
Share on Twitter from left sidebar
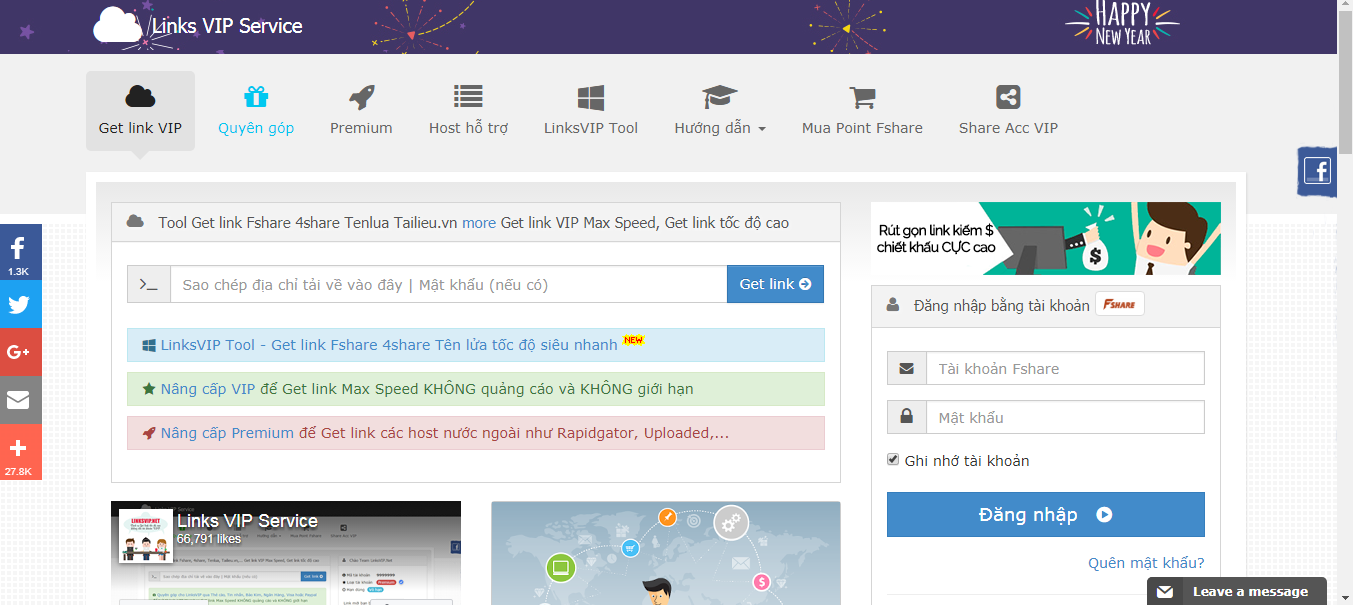point(19,304)
